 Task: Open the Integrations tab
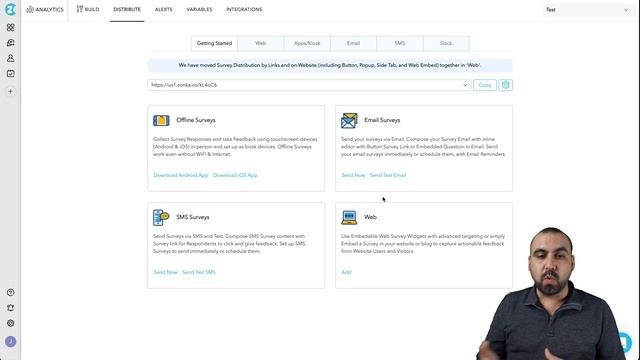coord(244,9)
